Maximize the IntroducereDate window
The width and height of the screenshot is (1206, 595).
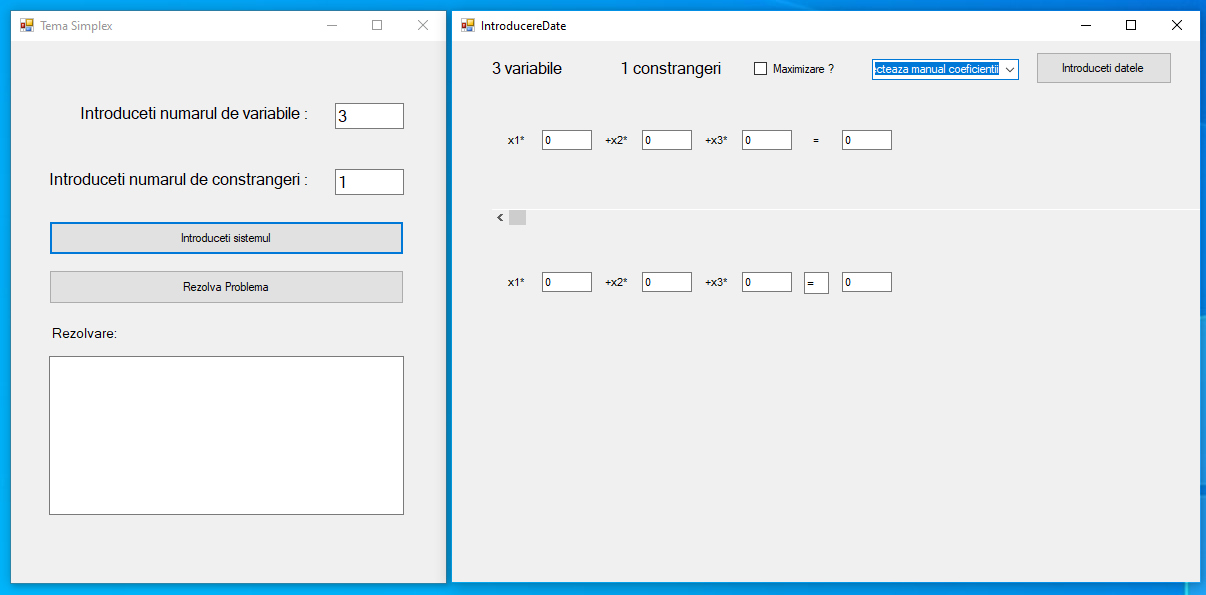pos(1131,25)
